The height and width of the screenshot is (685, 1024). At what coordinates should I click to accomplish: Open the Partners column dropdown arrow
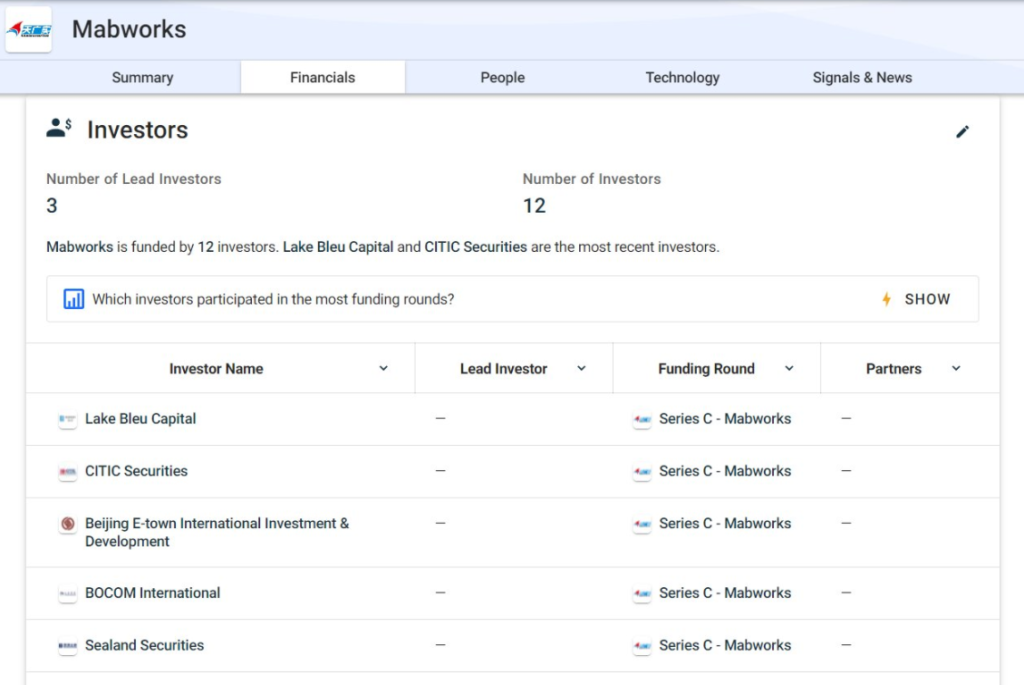(956, 369)
